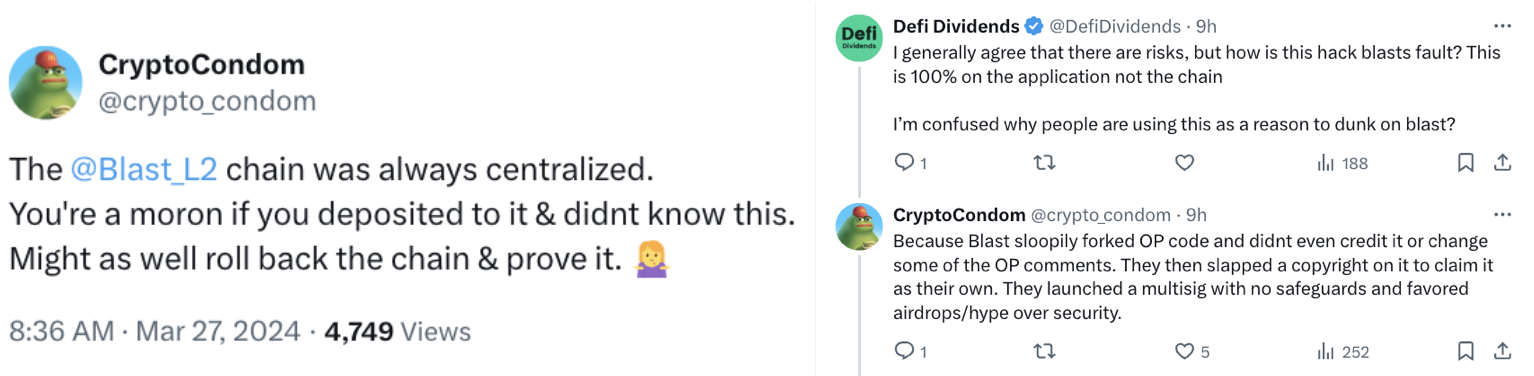
Task: Reply to CryptoCondom's forked OP code reply
Action: click(910, 351)
